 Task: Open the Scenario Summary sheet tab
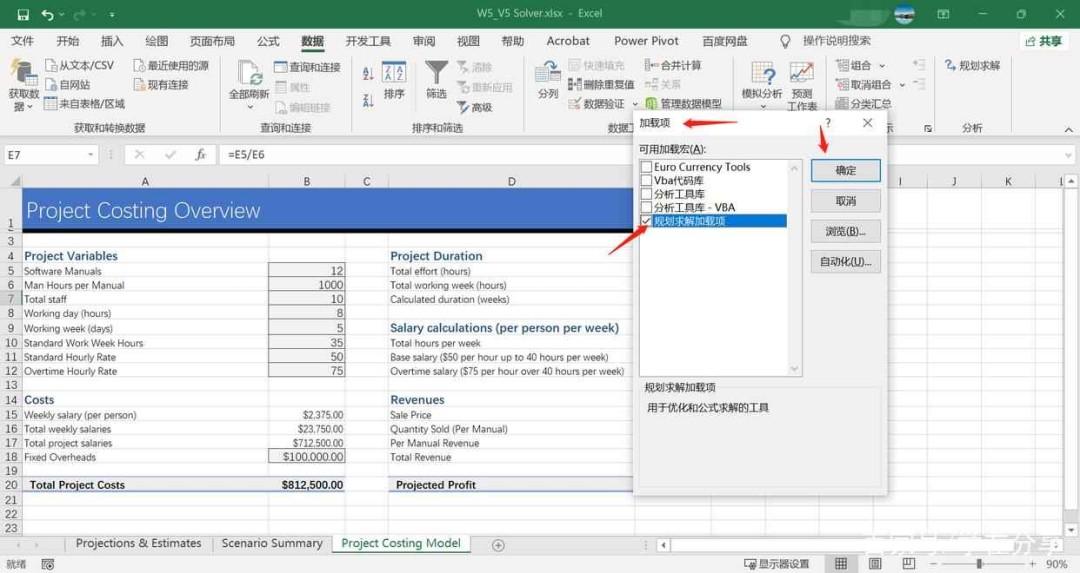(x=272, y=543)
